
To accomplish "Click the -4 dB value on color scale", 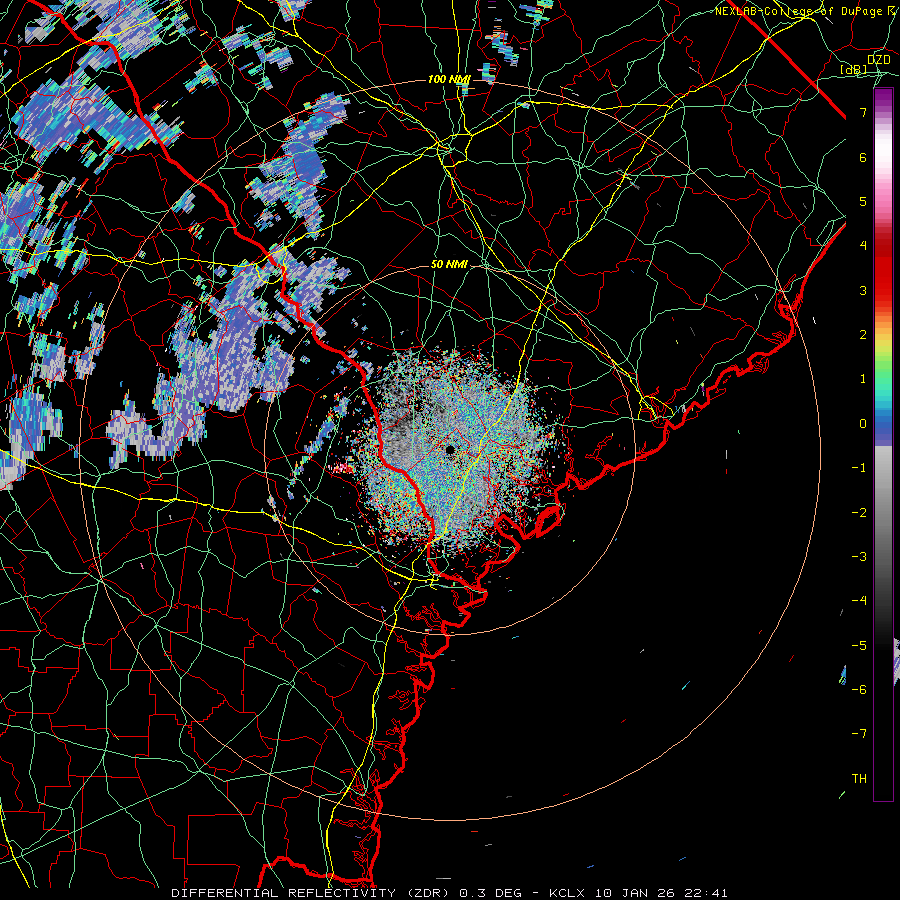I will (859, 600).
